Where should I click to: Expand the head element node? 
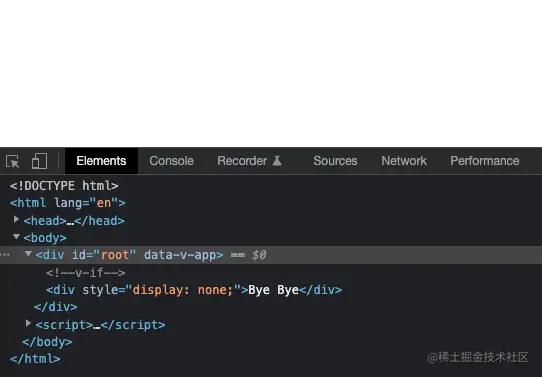pyautogui.click(x=16, y=219)
